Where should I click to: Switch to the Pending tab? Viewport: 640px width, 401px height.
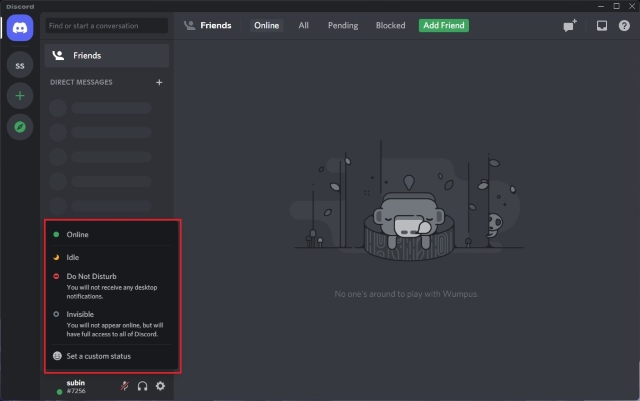[x=342, y=25]
